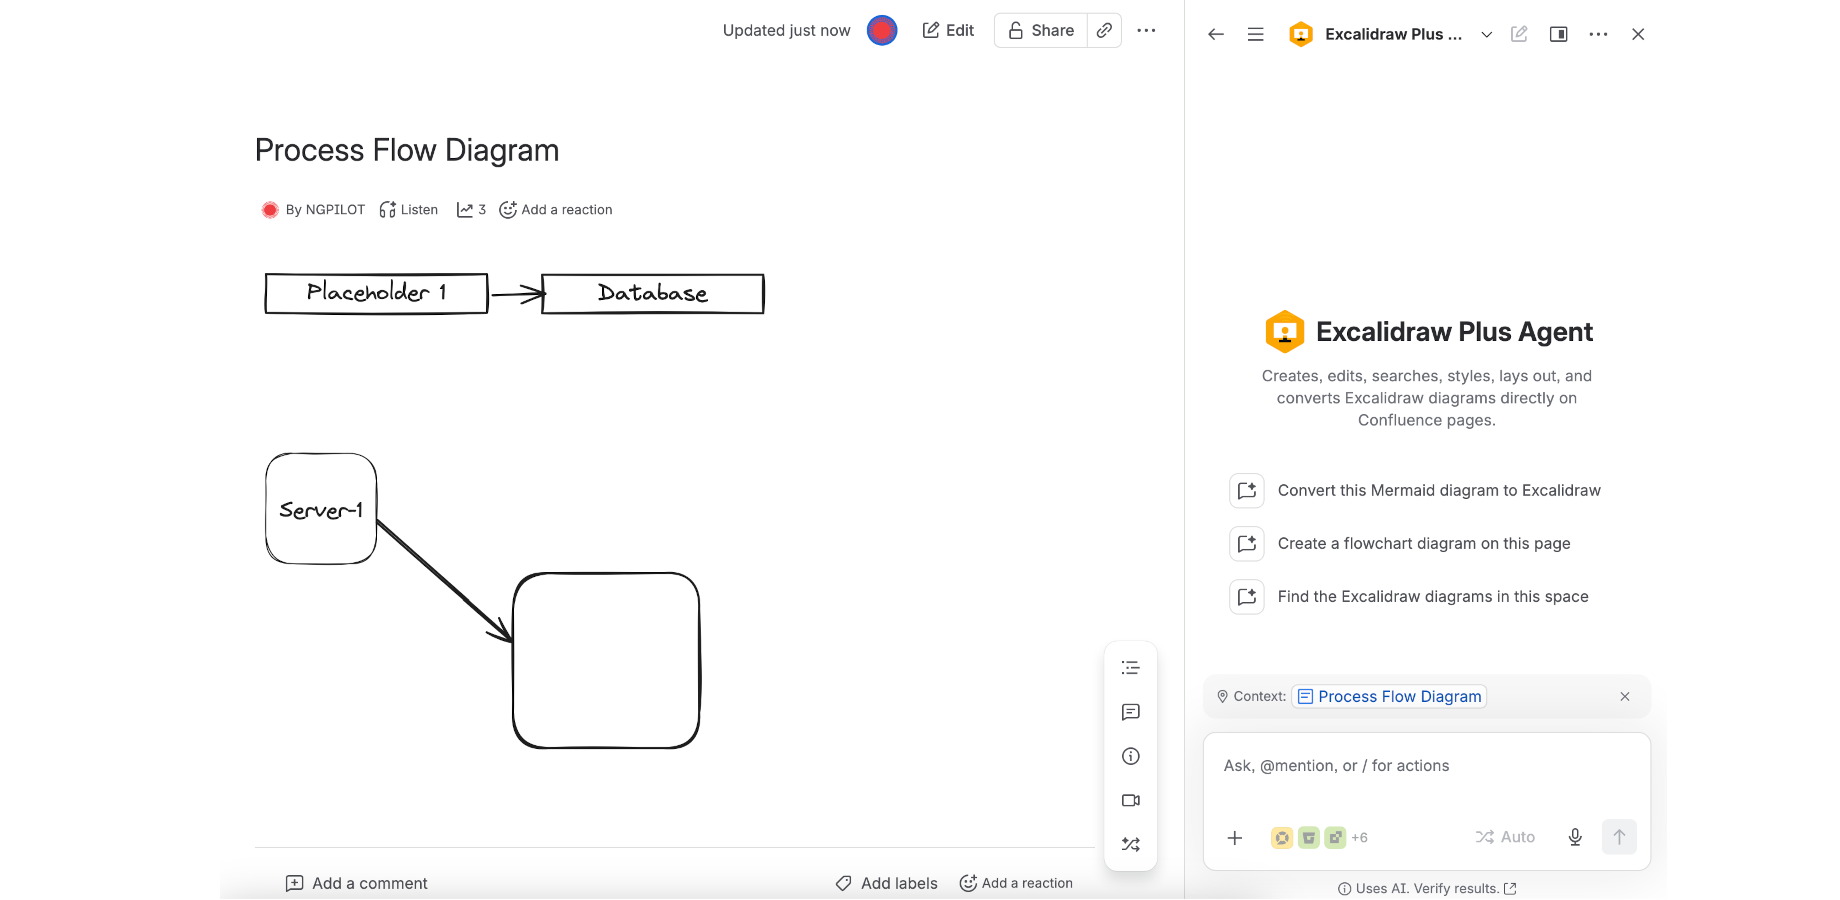Select Convert this Mermaid diagram suggestion
Image resolution: width=1840 pixels, height=900 pixels.
[x=1415, y=490]
